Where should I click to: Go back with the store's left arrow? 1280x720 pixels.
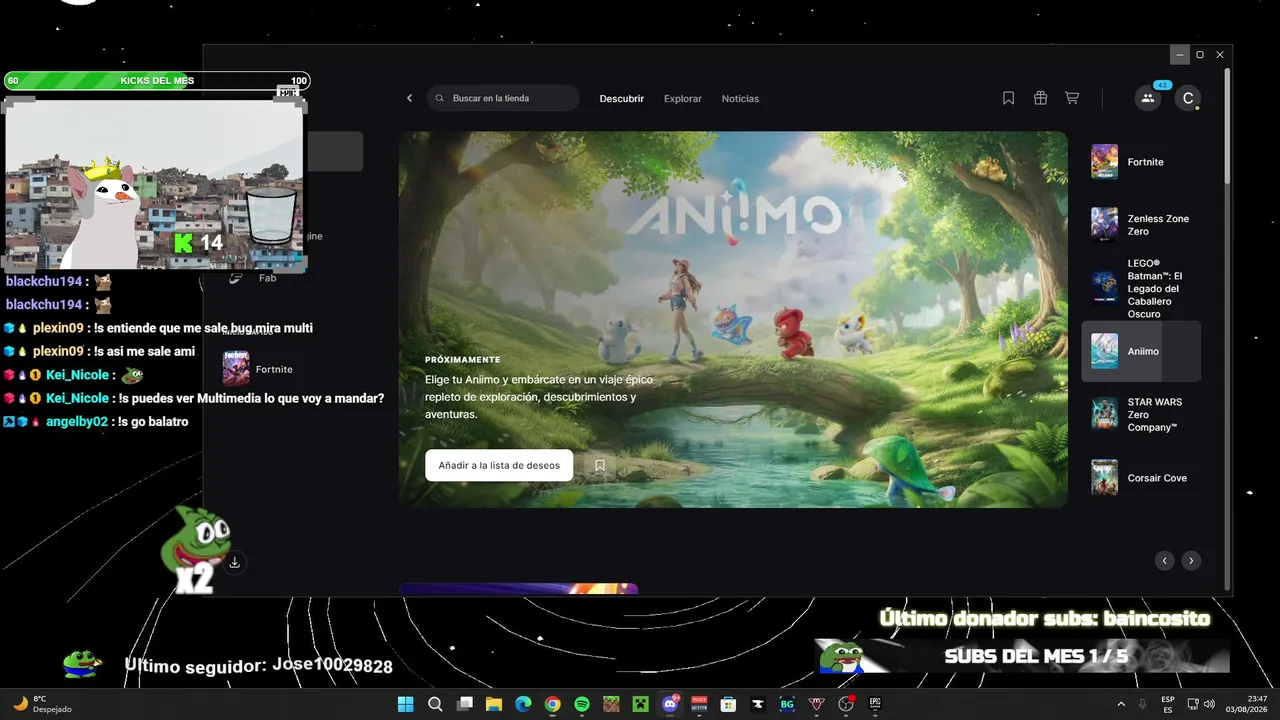tap(409, 98)
